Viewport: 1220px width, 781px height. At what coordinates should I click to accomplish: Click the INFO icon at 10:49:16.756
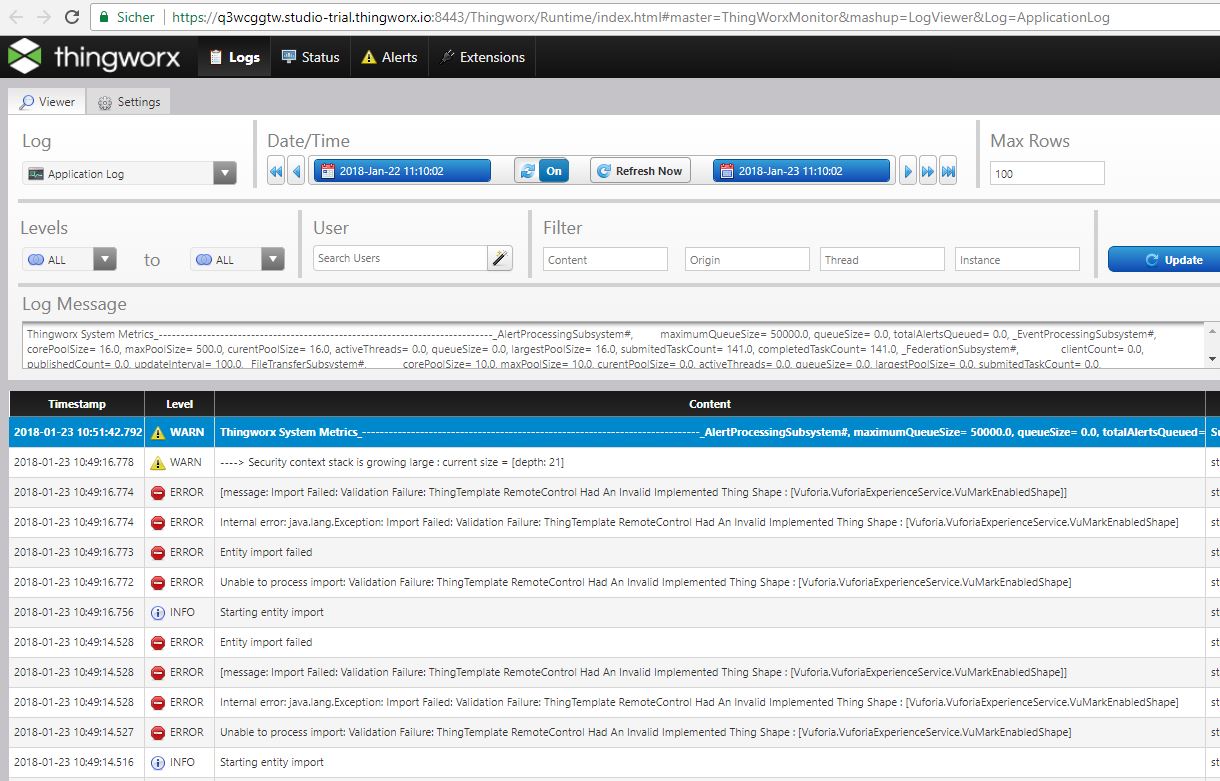pyautogui.click(x=158, y=612)
